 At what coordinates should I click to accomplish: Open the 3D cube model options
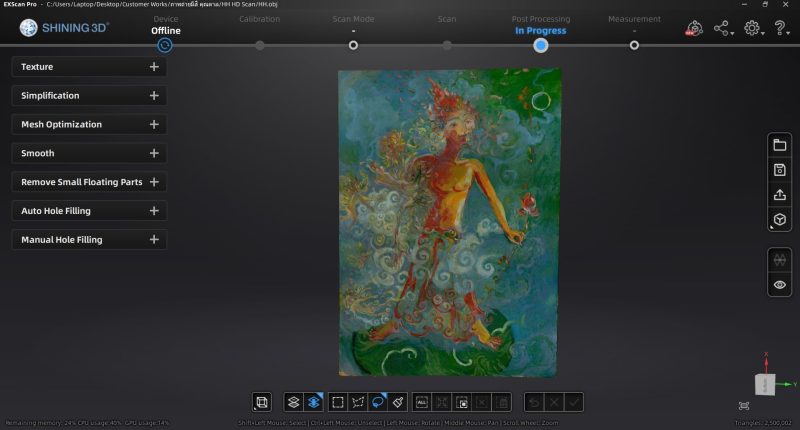tap(780, 220)
